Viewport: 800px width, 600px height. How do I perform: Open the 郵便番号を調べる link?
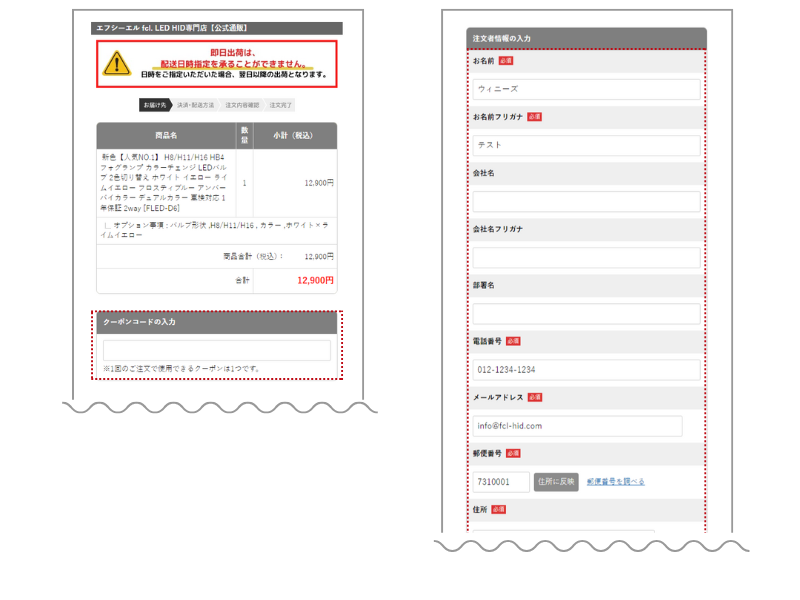(615, 482)
